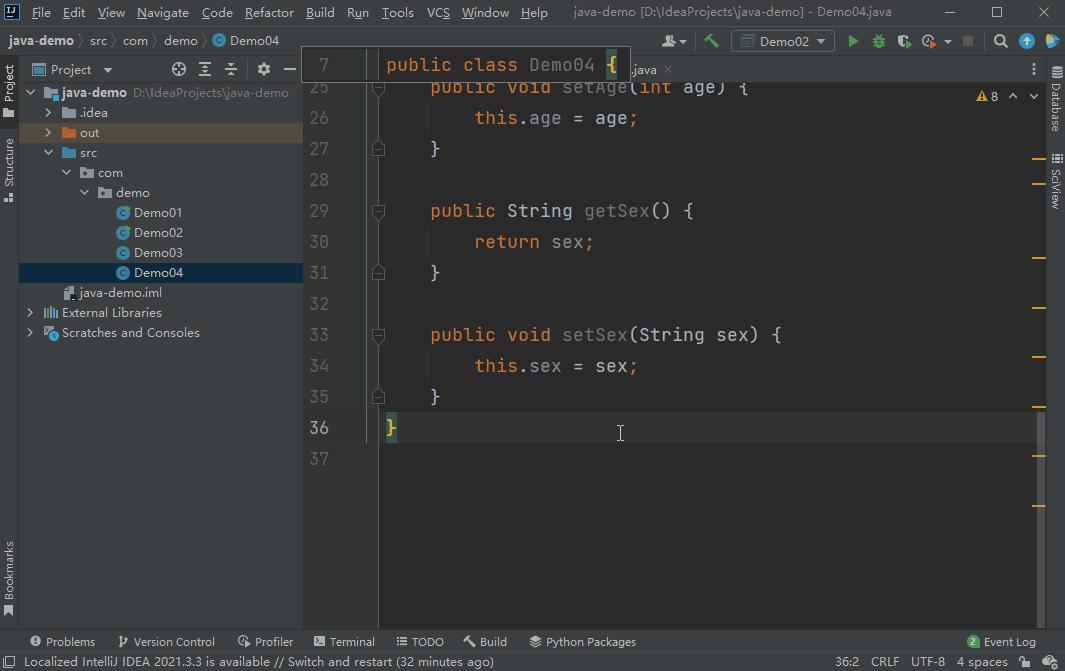Toggle fold marker at setSex method line
Viewport: 1065px width, 671px height.
tap(378, 335)
